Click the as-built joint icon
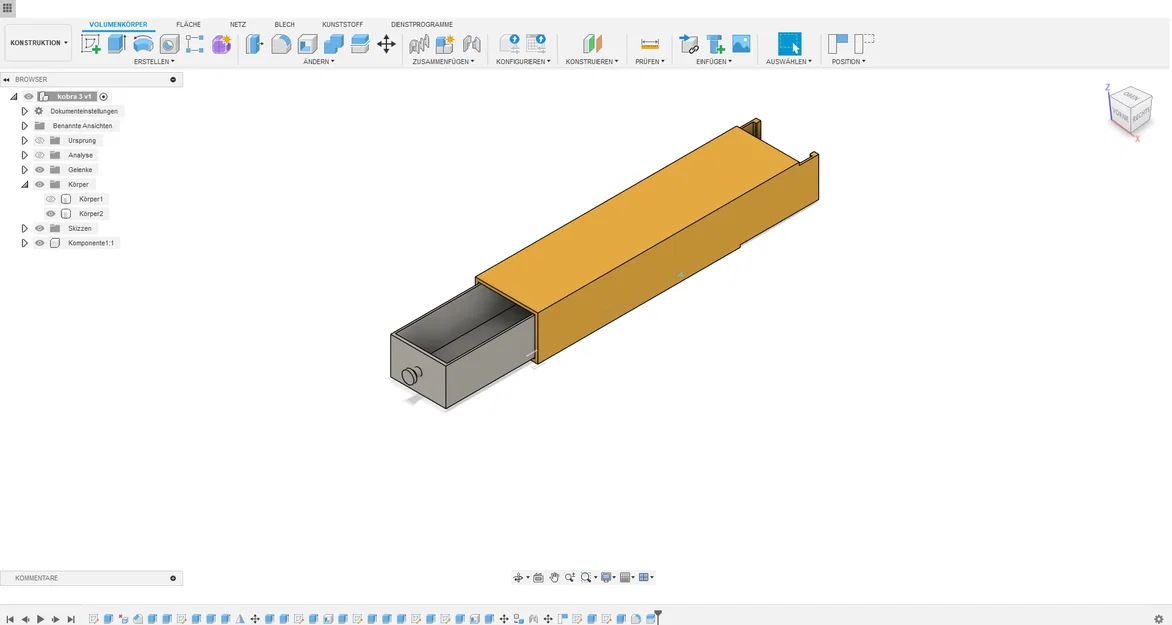 472,44
